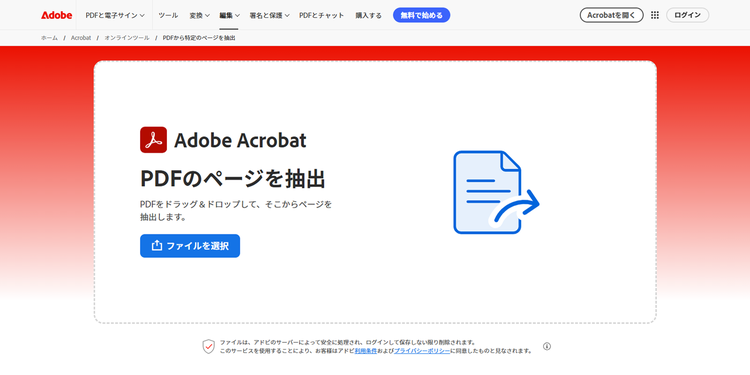Click the PDFのページを抽出 heading

(232, 179)
